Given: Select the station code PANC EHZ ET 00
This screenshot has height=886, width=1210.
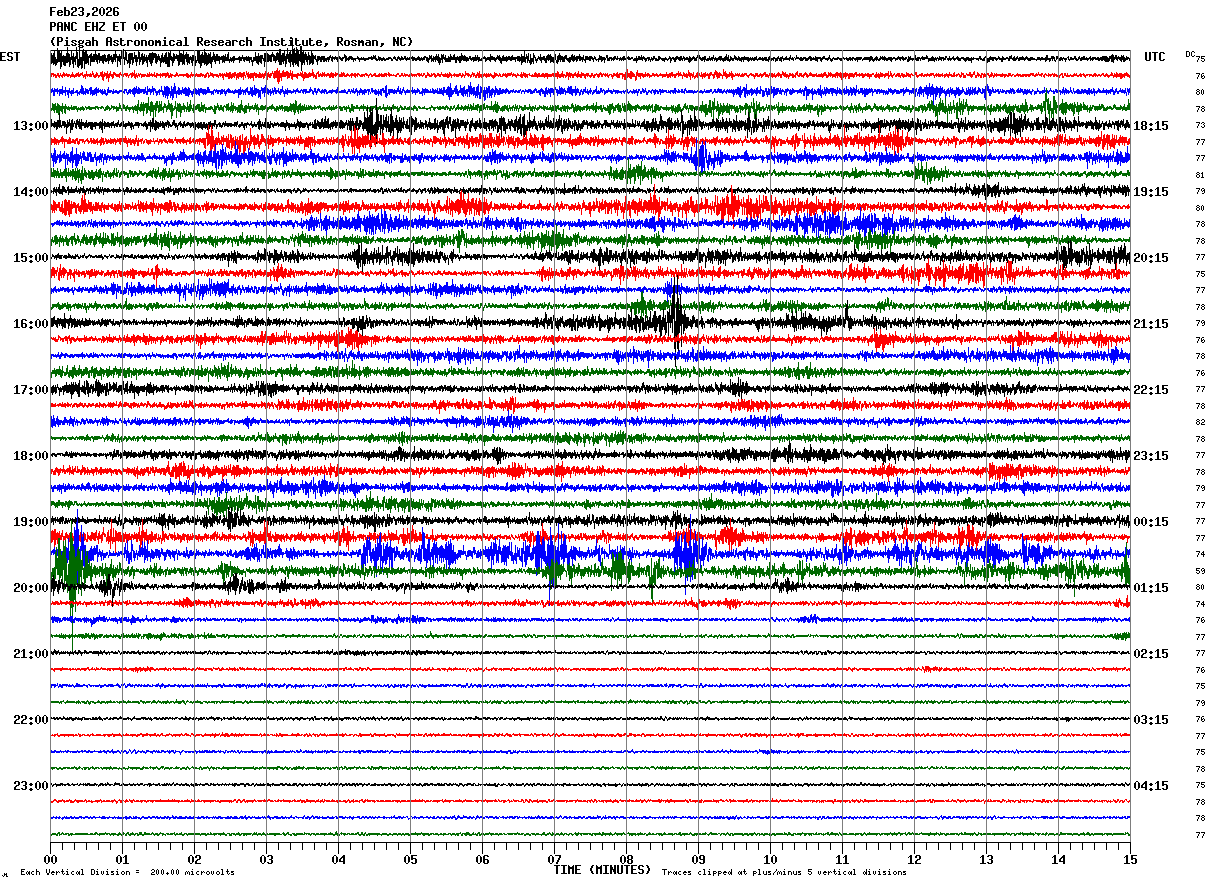Looking at the screenshot, I should tap(98, 27).
